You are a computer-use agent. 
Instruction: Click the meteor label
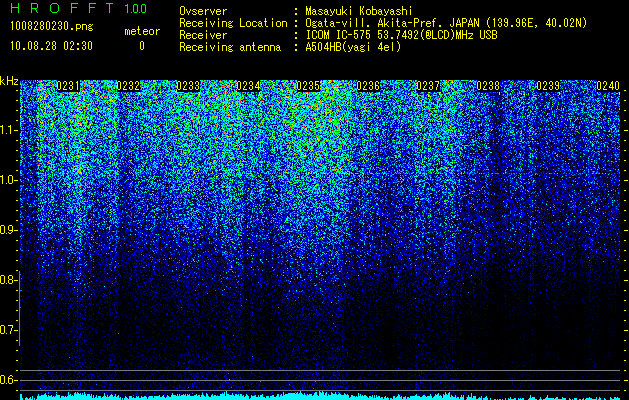pos(142,31)
